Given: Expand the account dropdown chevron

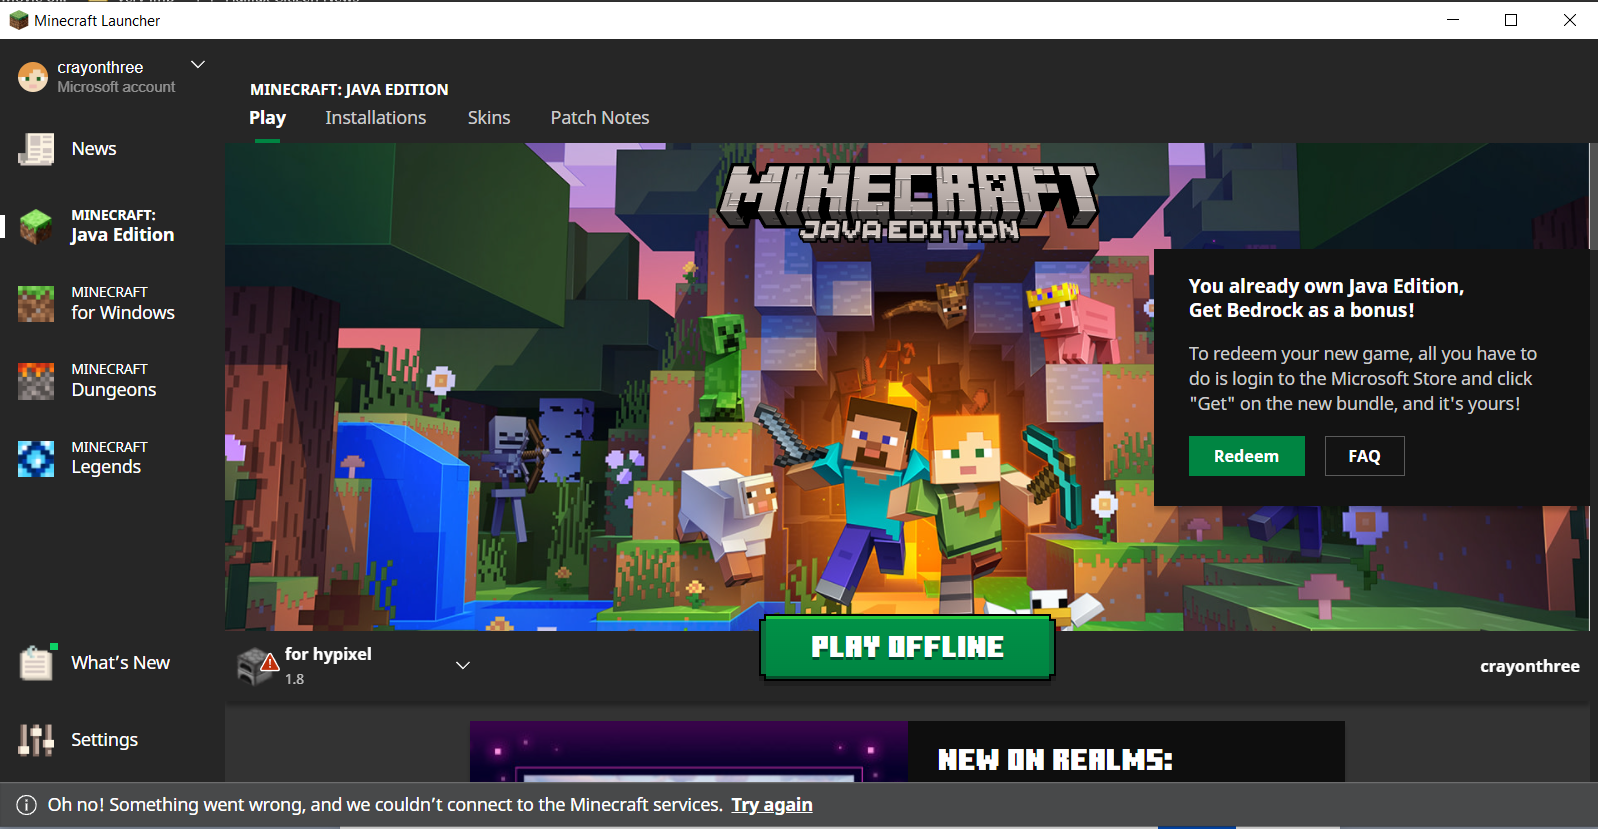Looking at the screenshot, I should [x=198, y=65].
